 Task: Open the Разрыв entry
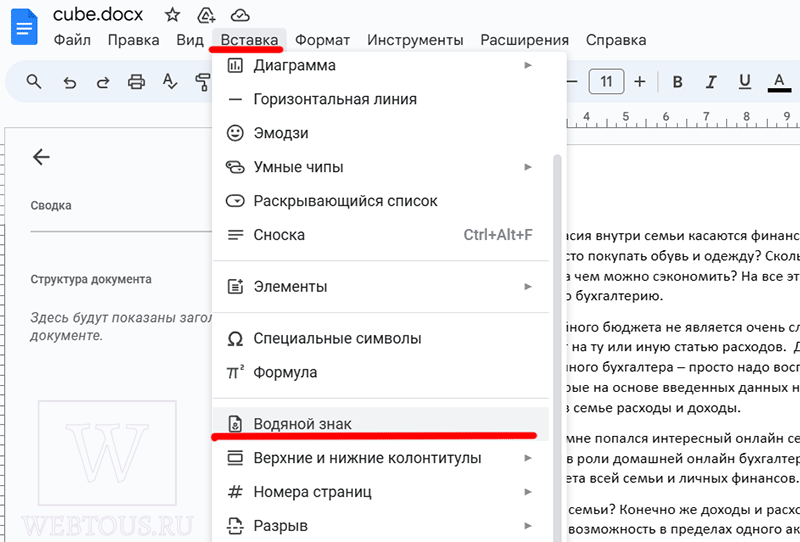[x=381, y=525]
